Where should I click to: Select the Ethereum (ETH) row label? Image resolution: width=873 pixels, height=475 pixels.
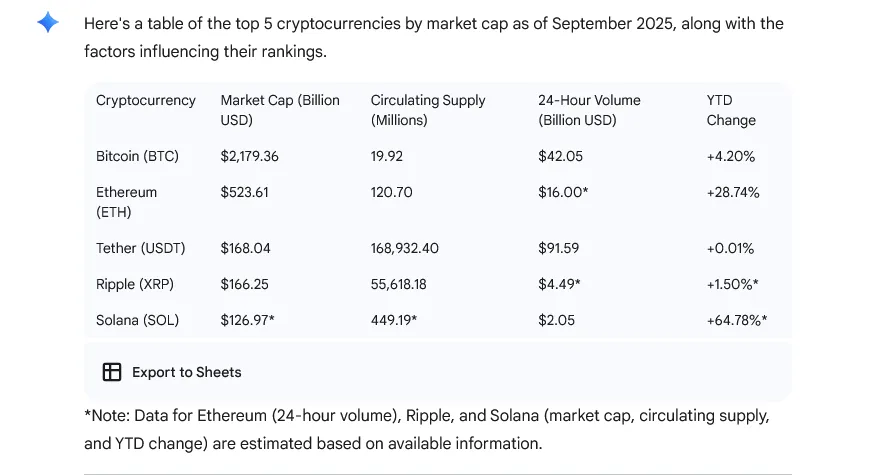[x=126, y=202]
